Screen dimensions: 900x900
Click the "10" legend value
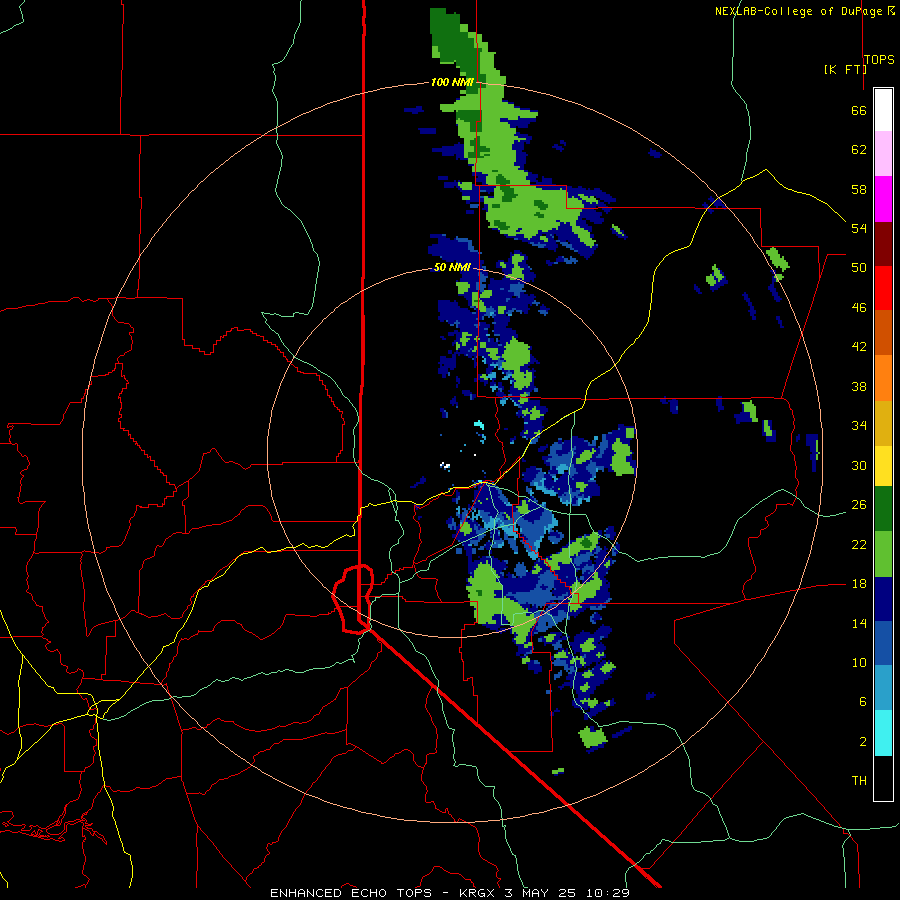(x=859, y=662)
